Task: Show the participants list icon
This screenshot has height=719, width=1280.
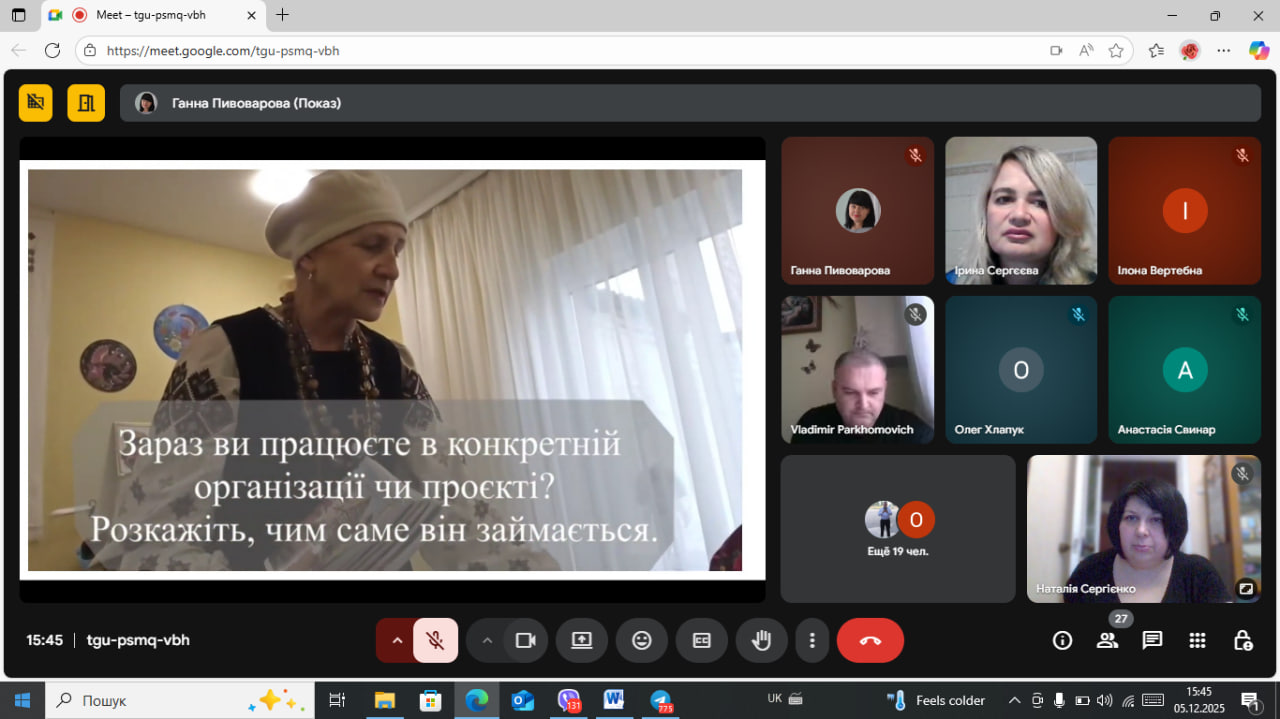Action: [1107, 640]
